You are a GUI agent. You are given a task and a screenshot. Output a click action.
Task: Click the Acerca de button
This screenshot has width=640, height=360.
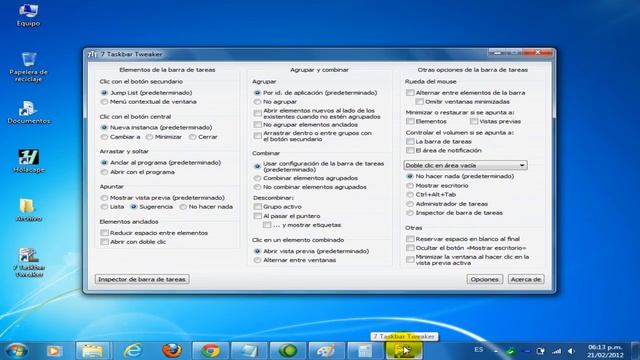526,279
